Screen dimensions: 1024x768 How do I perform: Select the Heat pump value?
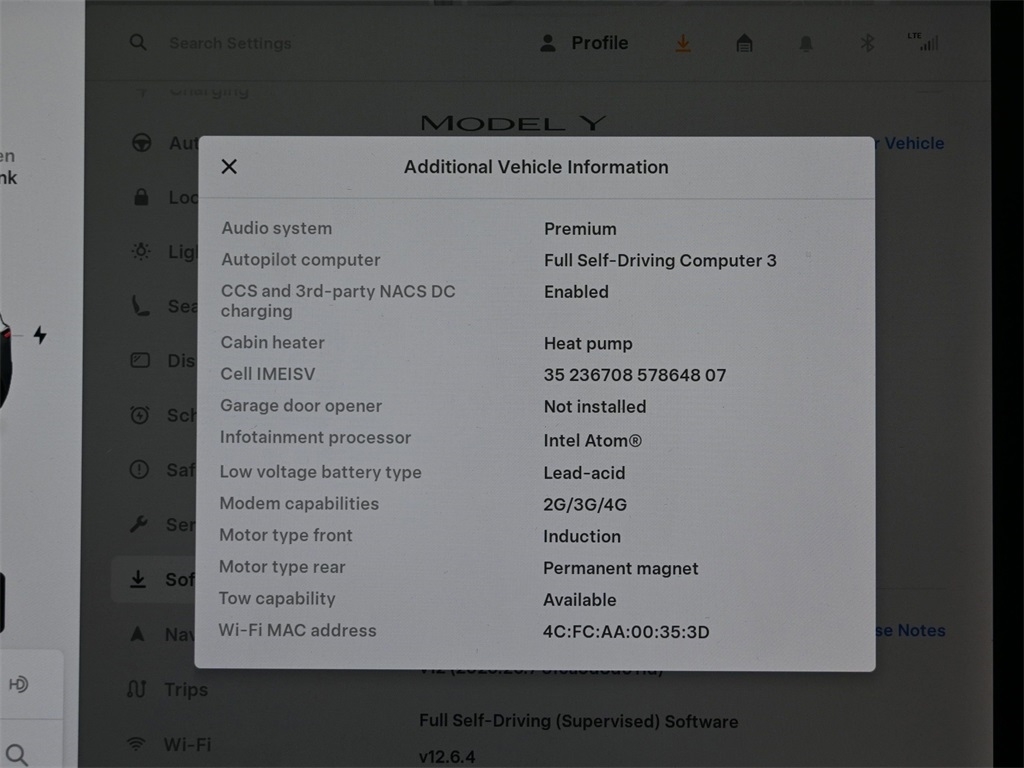(588, 344)
